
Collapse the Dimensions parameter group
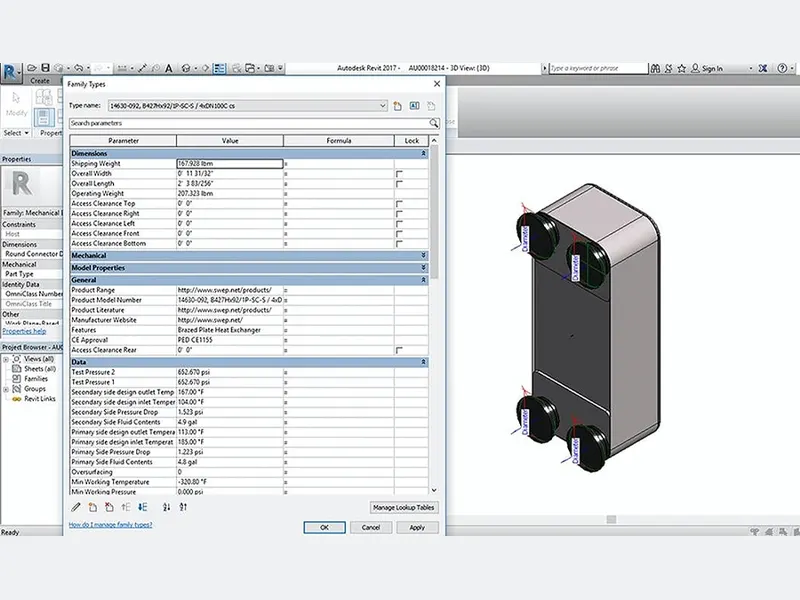(x=423, y=153)
